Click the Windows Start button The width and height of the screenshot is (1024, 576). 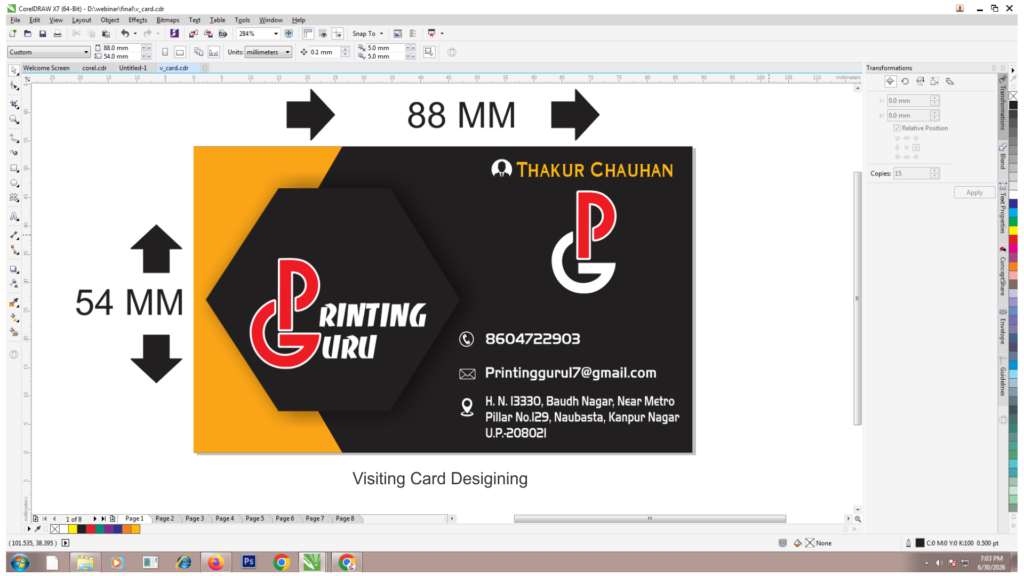tap(20, 562)
